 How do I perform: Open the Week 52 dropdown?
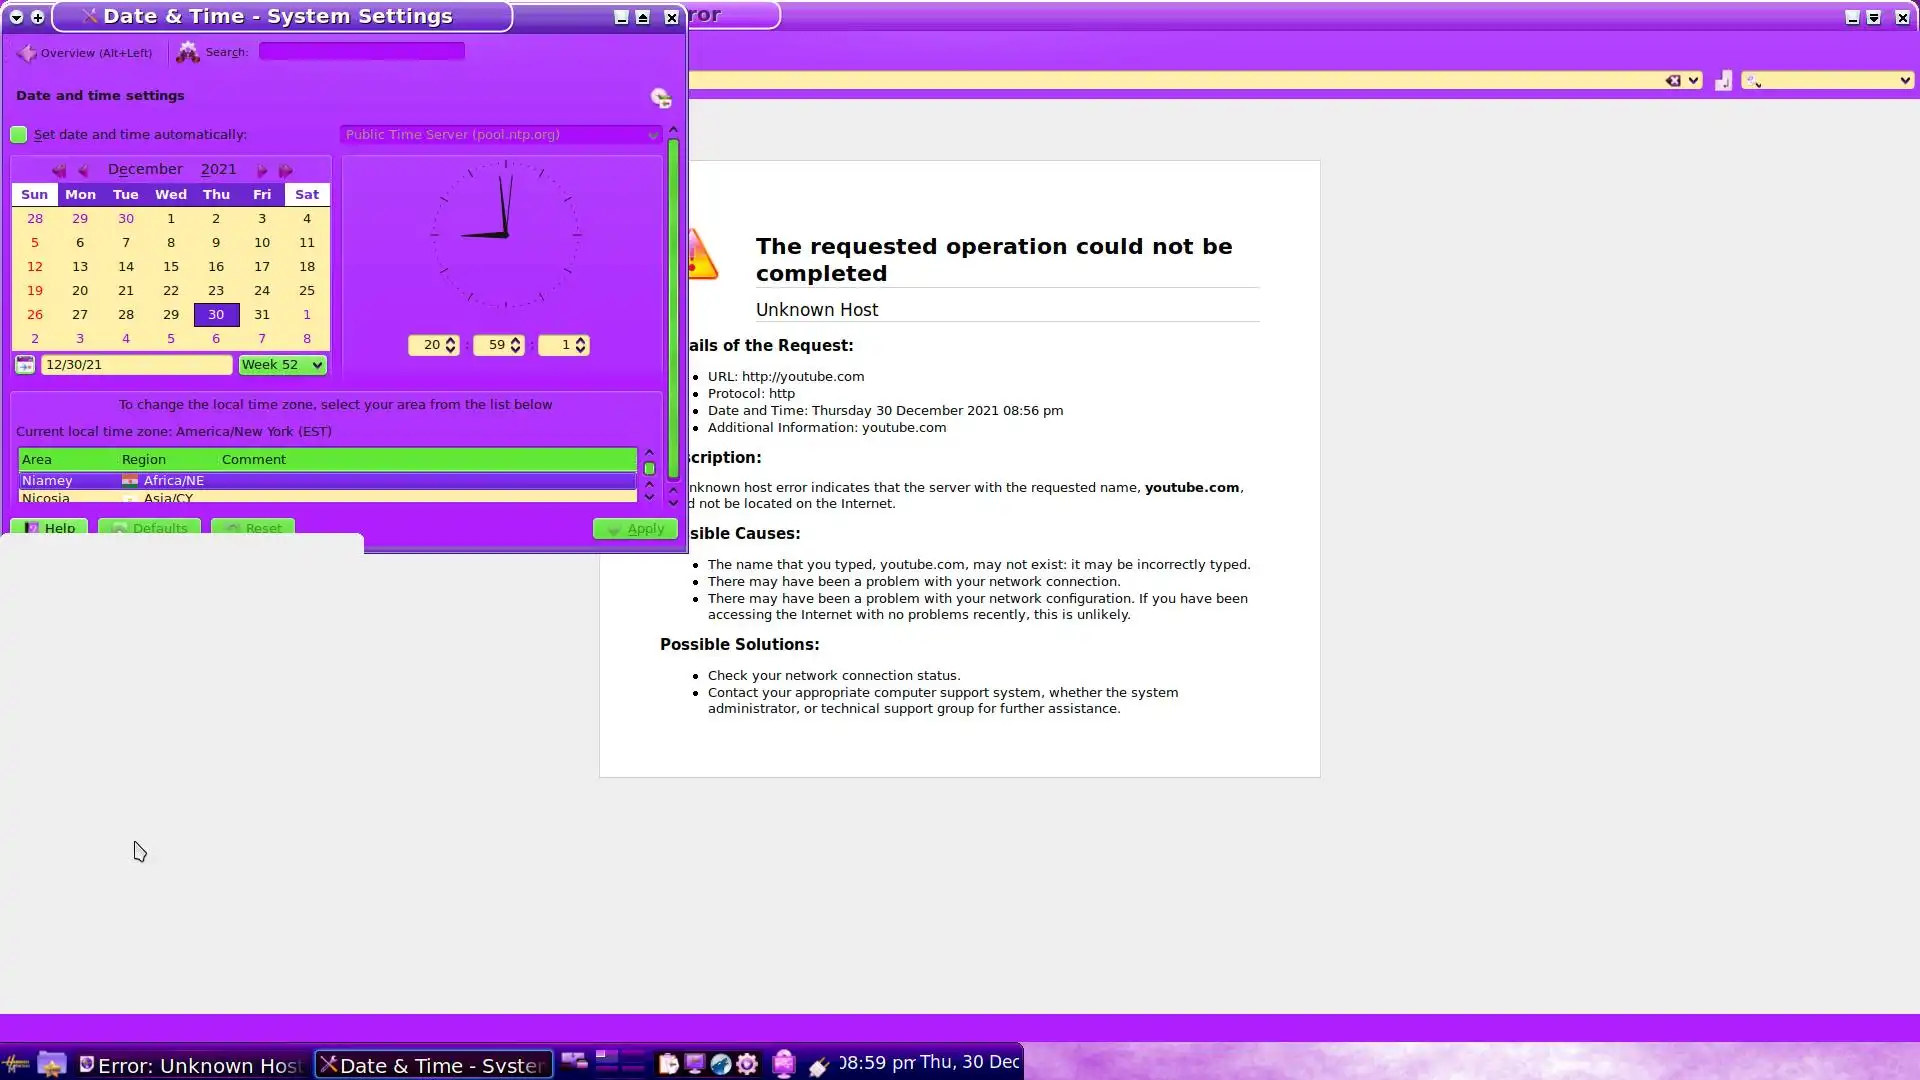[x=282, y=365]
